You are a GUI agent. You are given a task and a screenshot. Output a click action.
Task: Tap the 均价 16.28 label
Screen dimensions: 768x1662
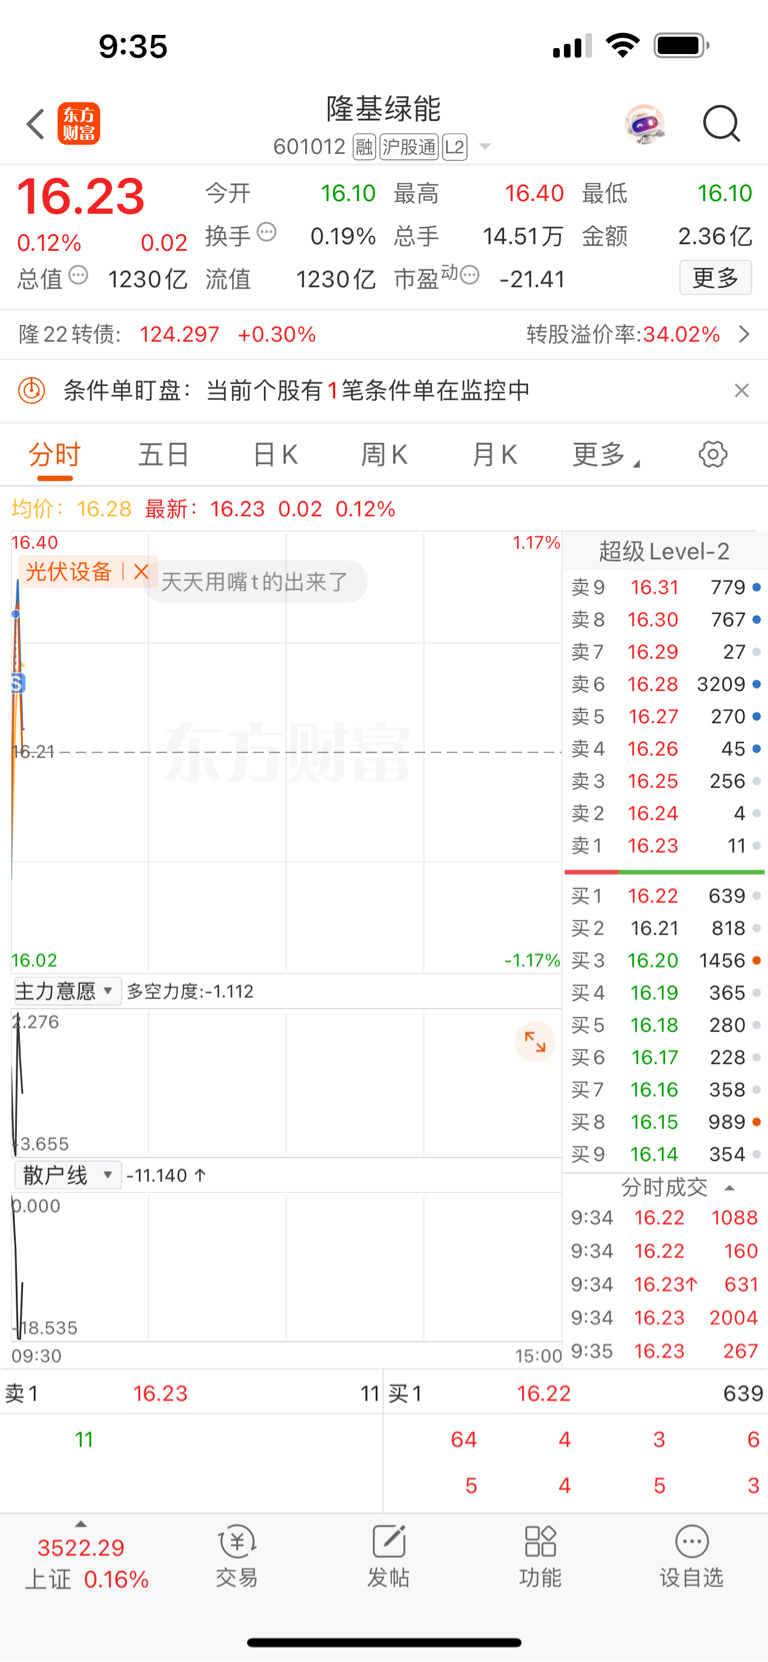71,509
